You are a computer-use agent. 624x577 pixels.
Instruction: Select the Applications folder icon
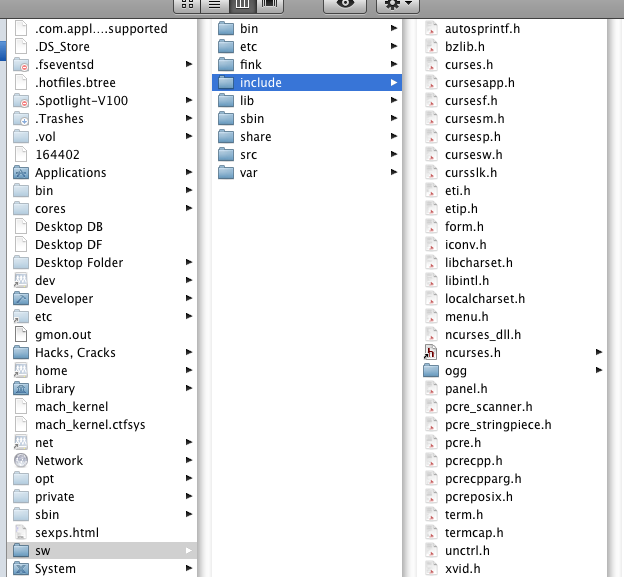21,173
